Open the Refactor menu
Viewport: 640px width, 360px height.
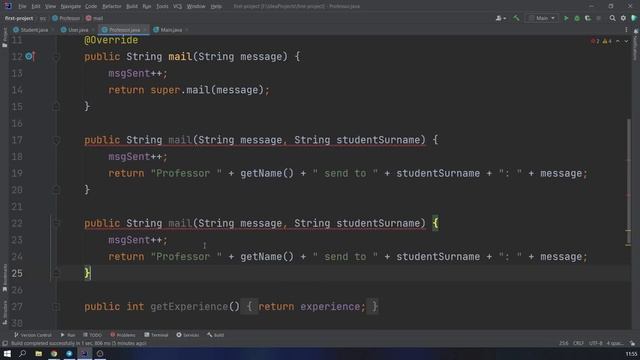pyautogui.click(x=111, y=6)
